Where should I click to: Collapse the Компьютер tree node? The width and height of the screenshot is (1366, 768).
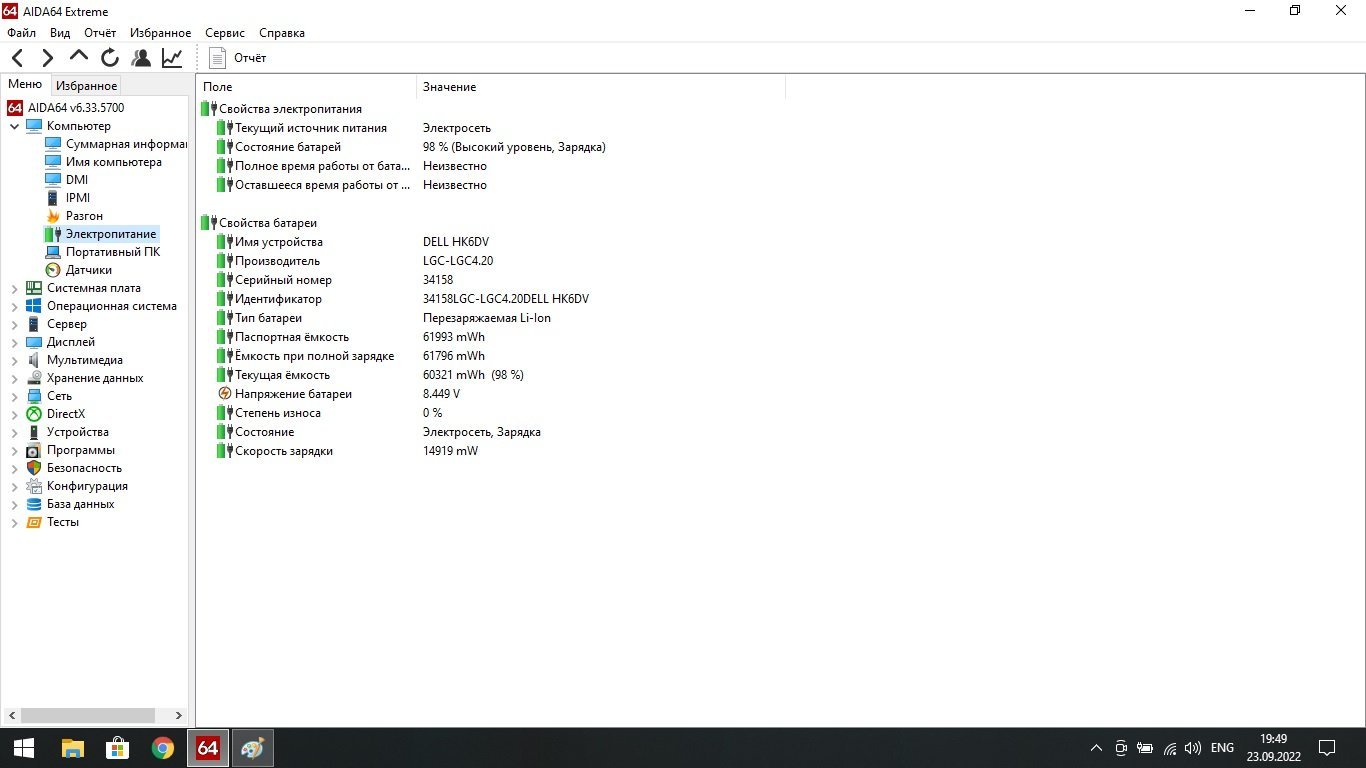tap(15, 126)
